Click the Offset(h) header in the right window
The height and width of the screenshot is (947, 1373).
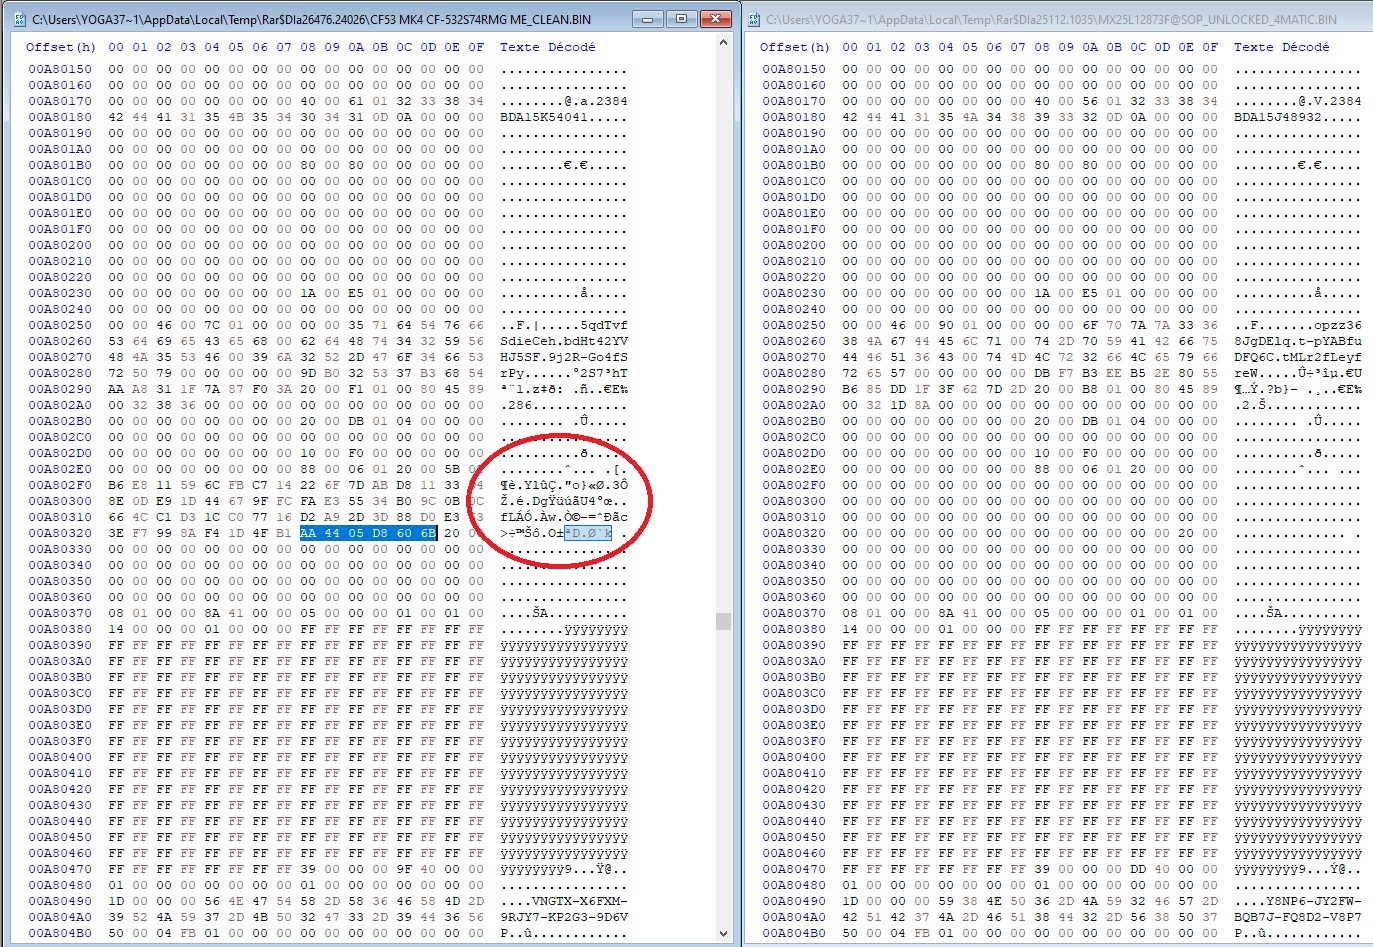795,47
